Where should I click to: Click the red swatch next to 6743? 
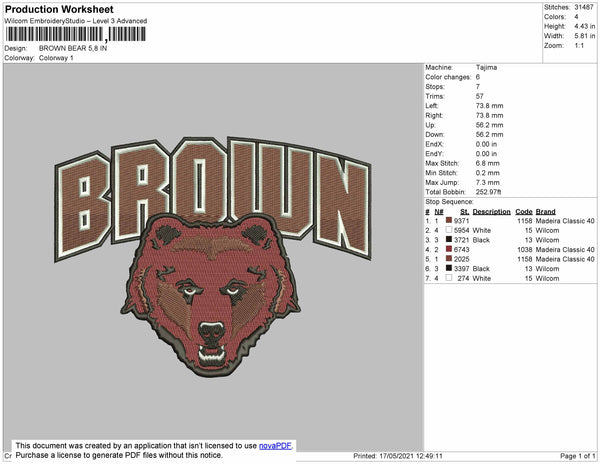coord(449,249)
